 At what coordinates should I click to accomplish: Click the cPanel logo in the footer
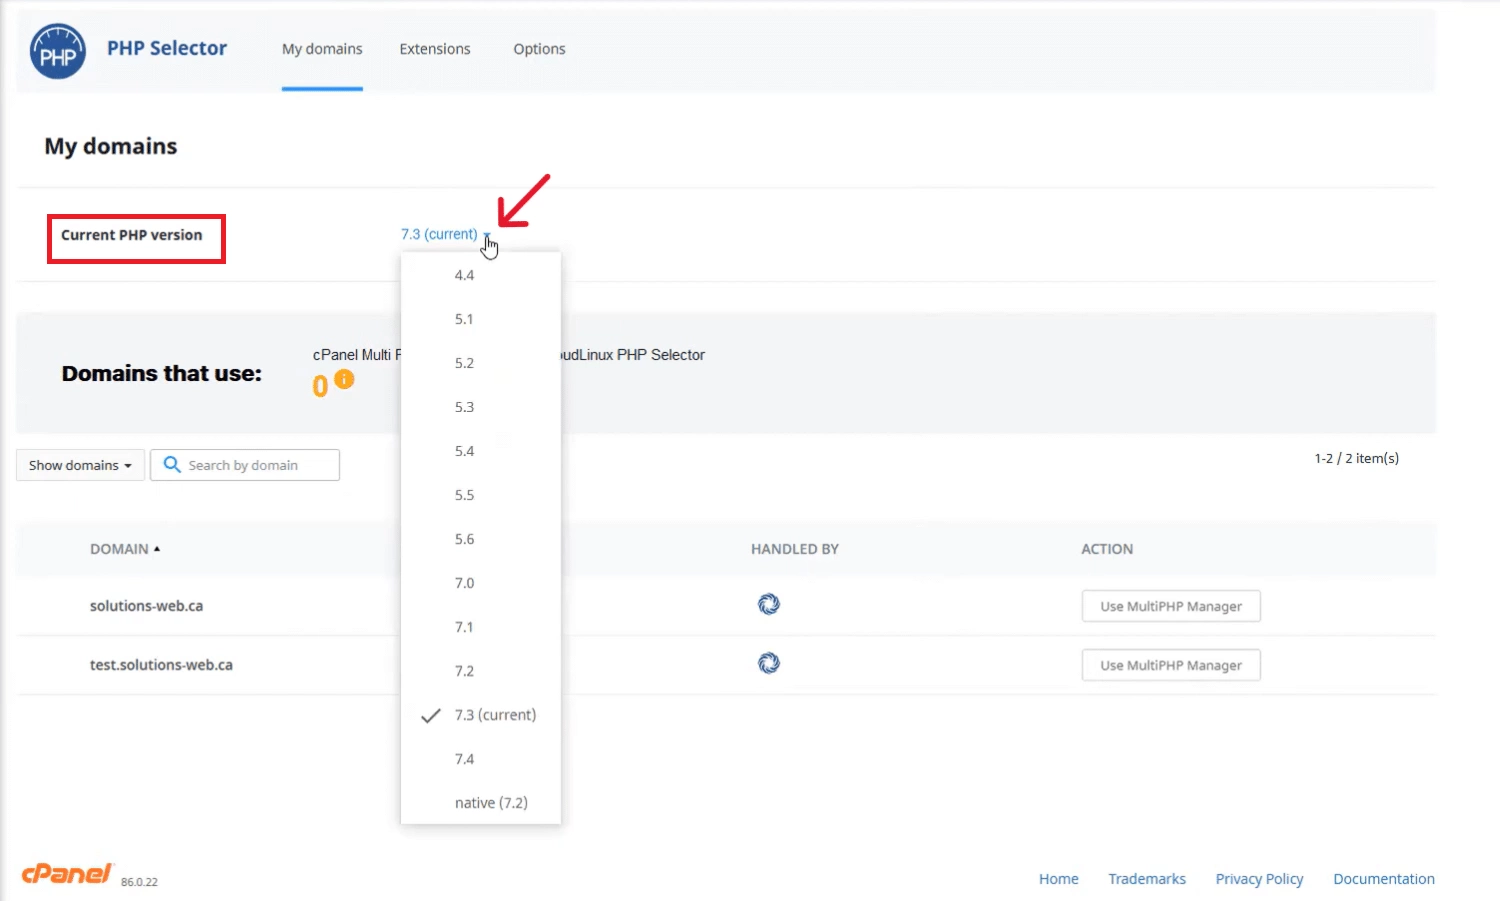(x=65, y=871)
